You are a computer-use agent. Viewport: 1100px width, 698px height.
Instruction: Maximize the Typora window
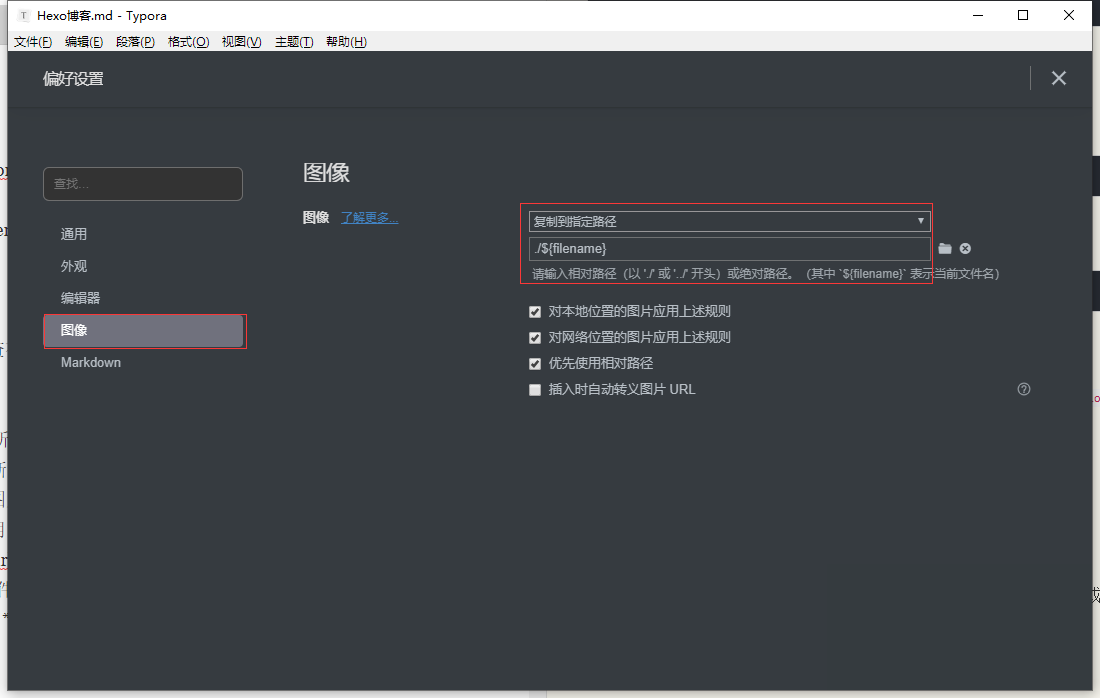click(x=1023, y=15)
